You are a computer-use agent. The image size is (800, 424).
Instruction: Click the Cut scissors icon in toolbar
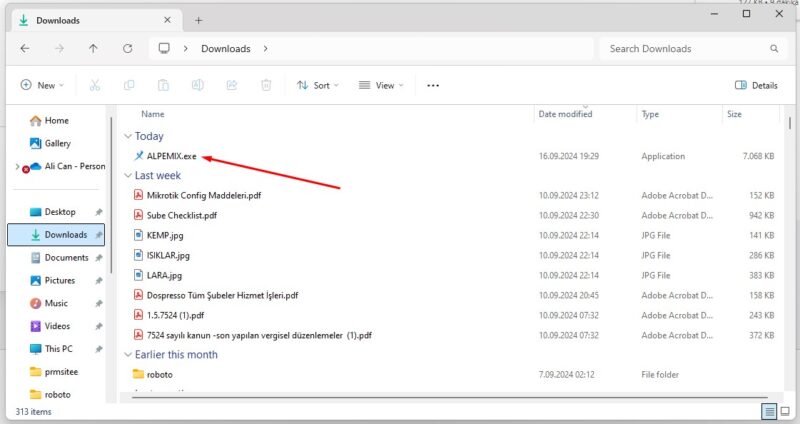(x=95, y=86)
